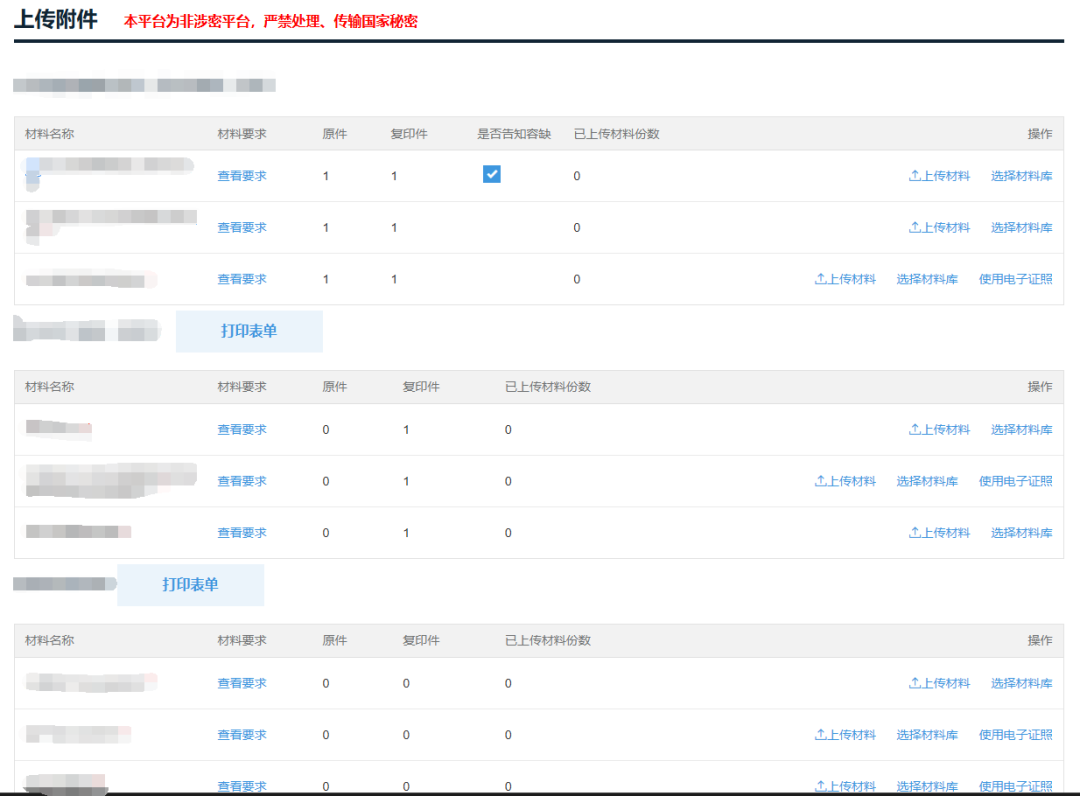View 查看要求 in second table's 电子证照 row
The width and height of the screenshot is (1080, 796).
pos(242,481)
